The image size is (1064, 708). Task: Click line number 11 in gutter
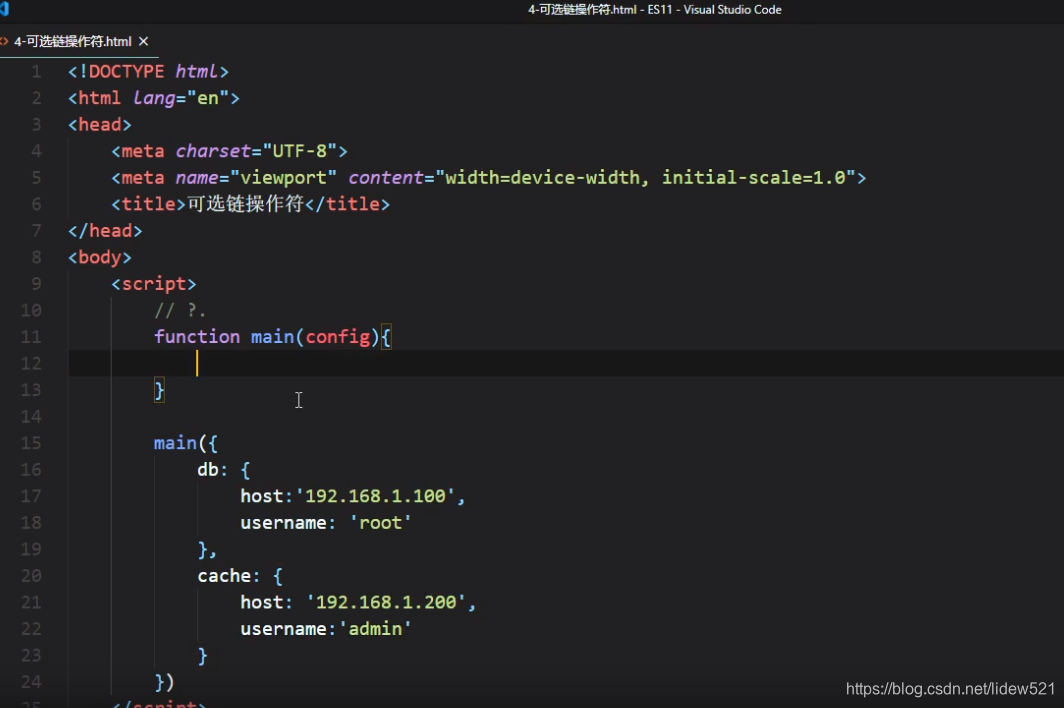tap(31, 337)
